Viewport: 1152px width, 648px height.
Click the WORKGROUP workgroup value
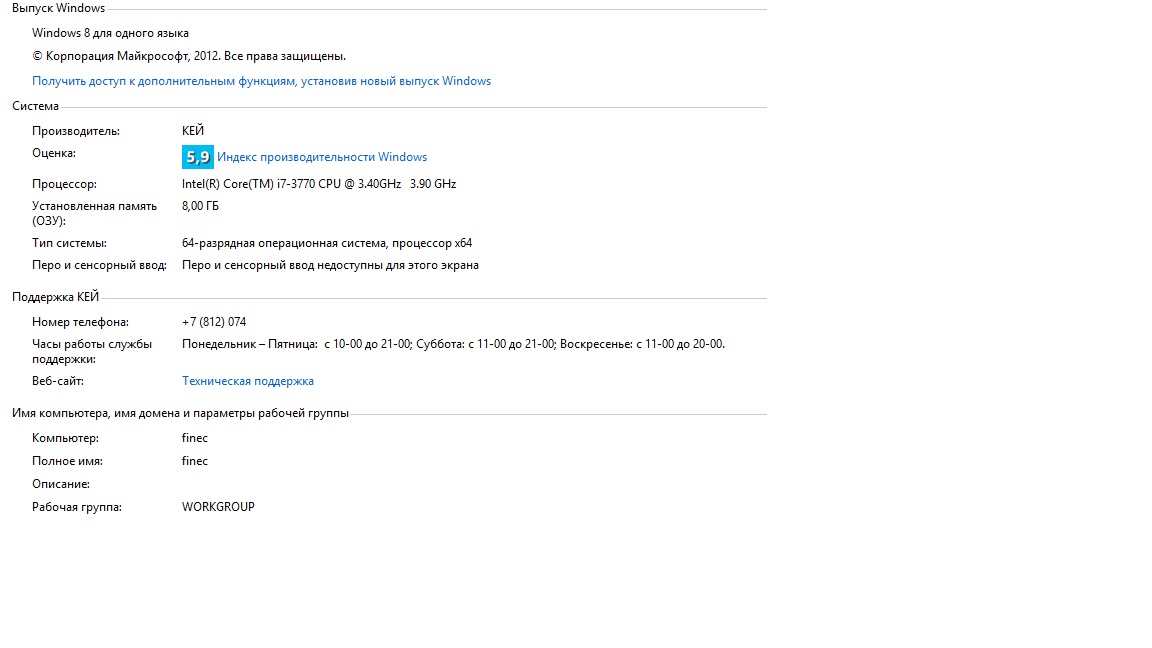pyautogui.click(x=218, y=507)
